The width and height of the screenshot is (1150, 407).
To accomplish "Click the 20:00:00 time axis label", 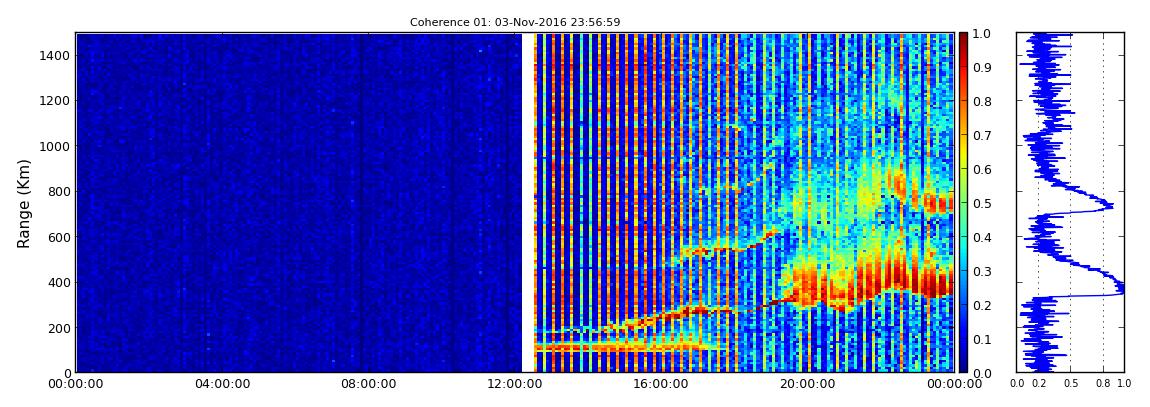I will coord(807,384).
